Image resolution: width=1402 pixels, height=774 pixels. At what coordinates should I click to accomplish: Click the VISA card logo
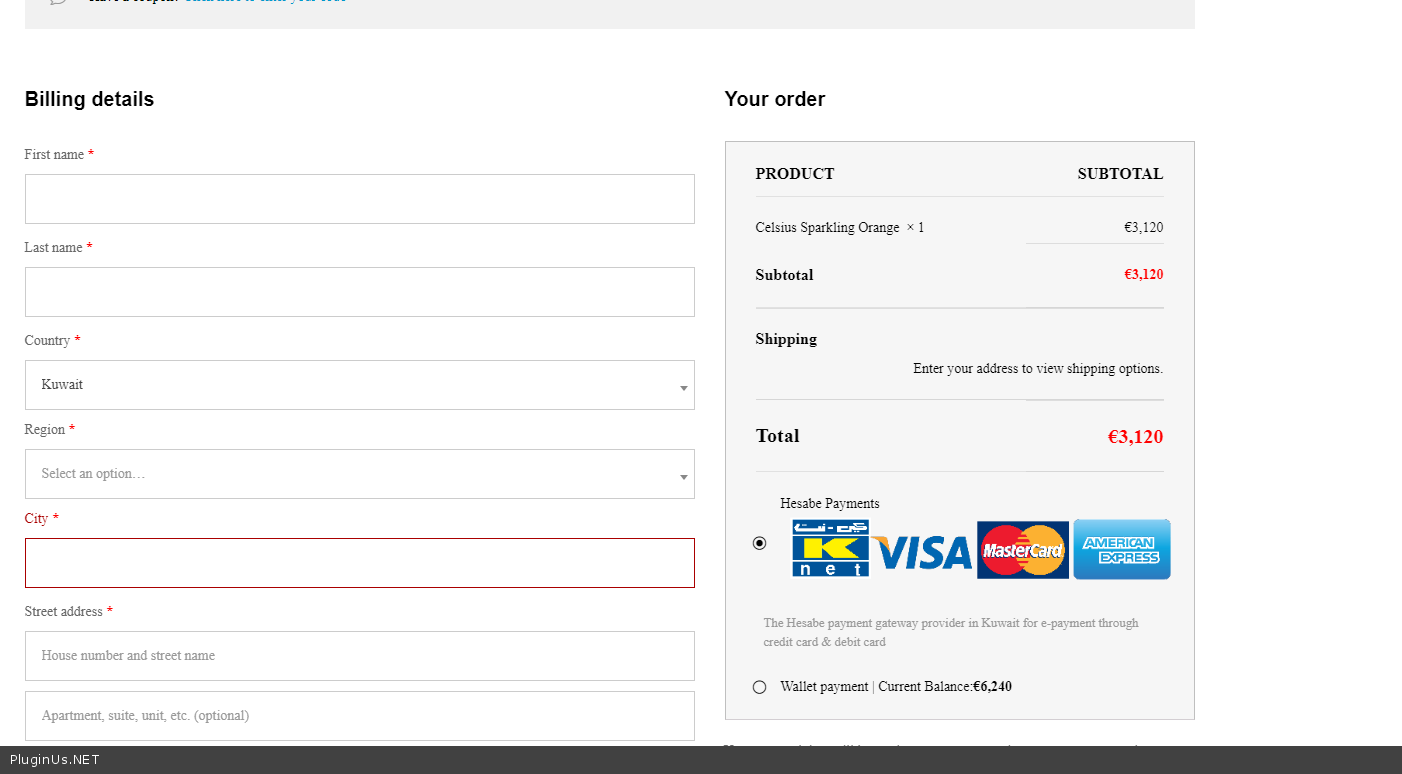pyautogui.click(x=922, y=552)
